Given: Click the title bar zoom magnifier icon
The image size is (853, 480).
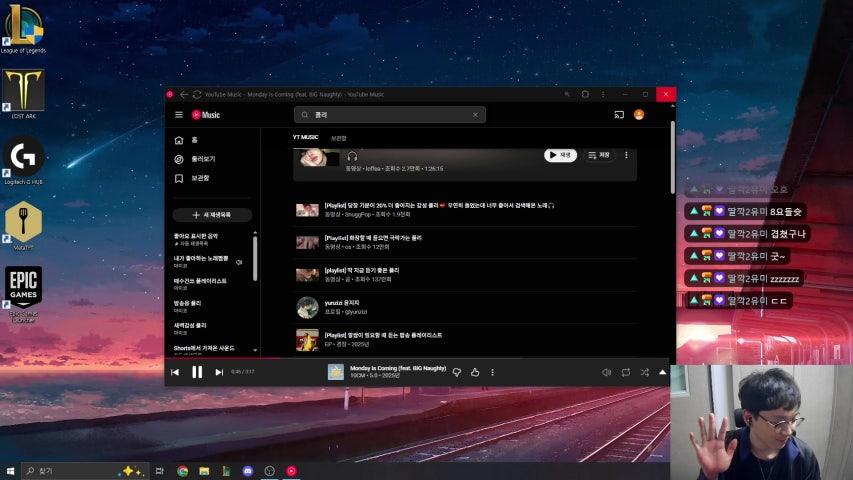Looking at the screenshot, I should point(567,94).
